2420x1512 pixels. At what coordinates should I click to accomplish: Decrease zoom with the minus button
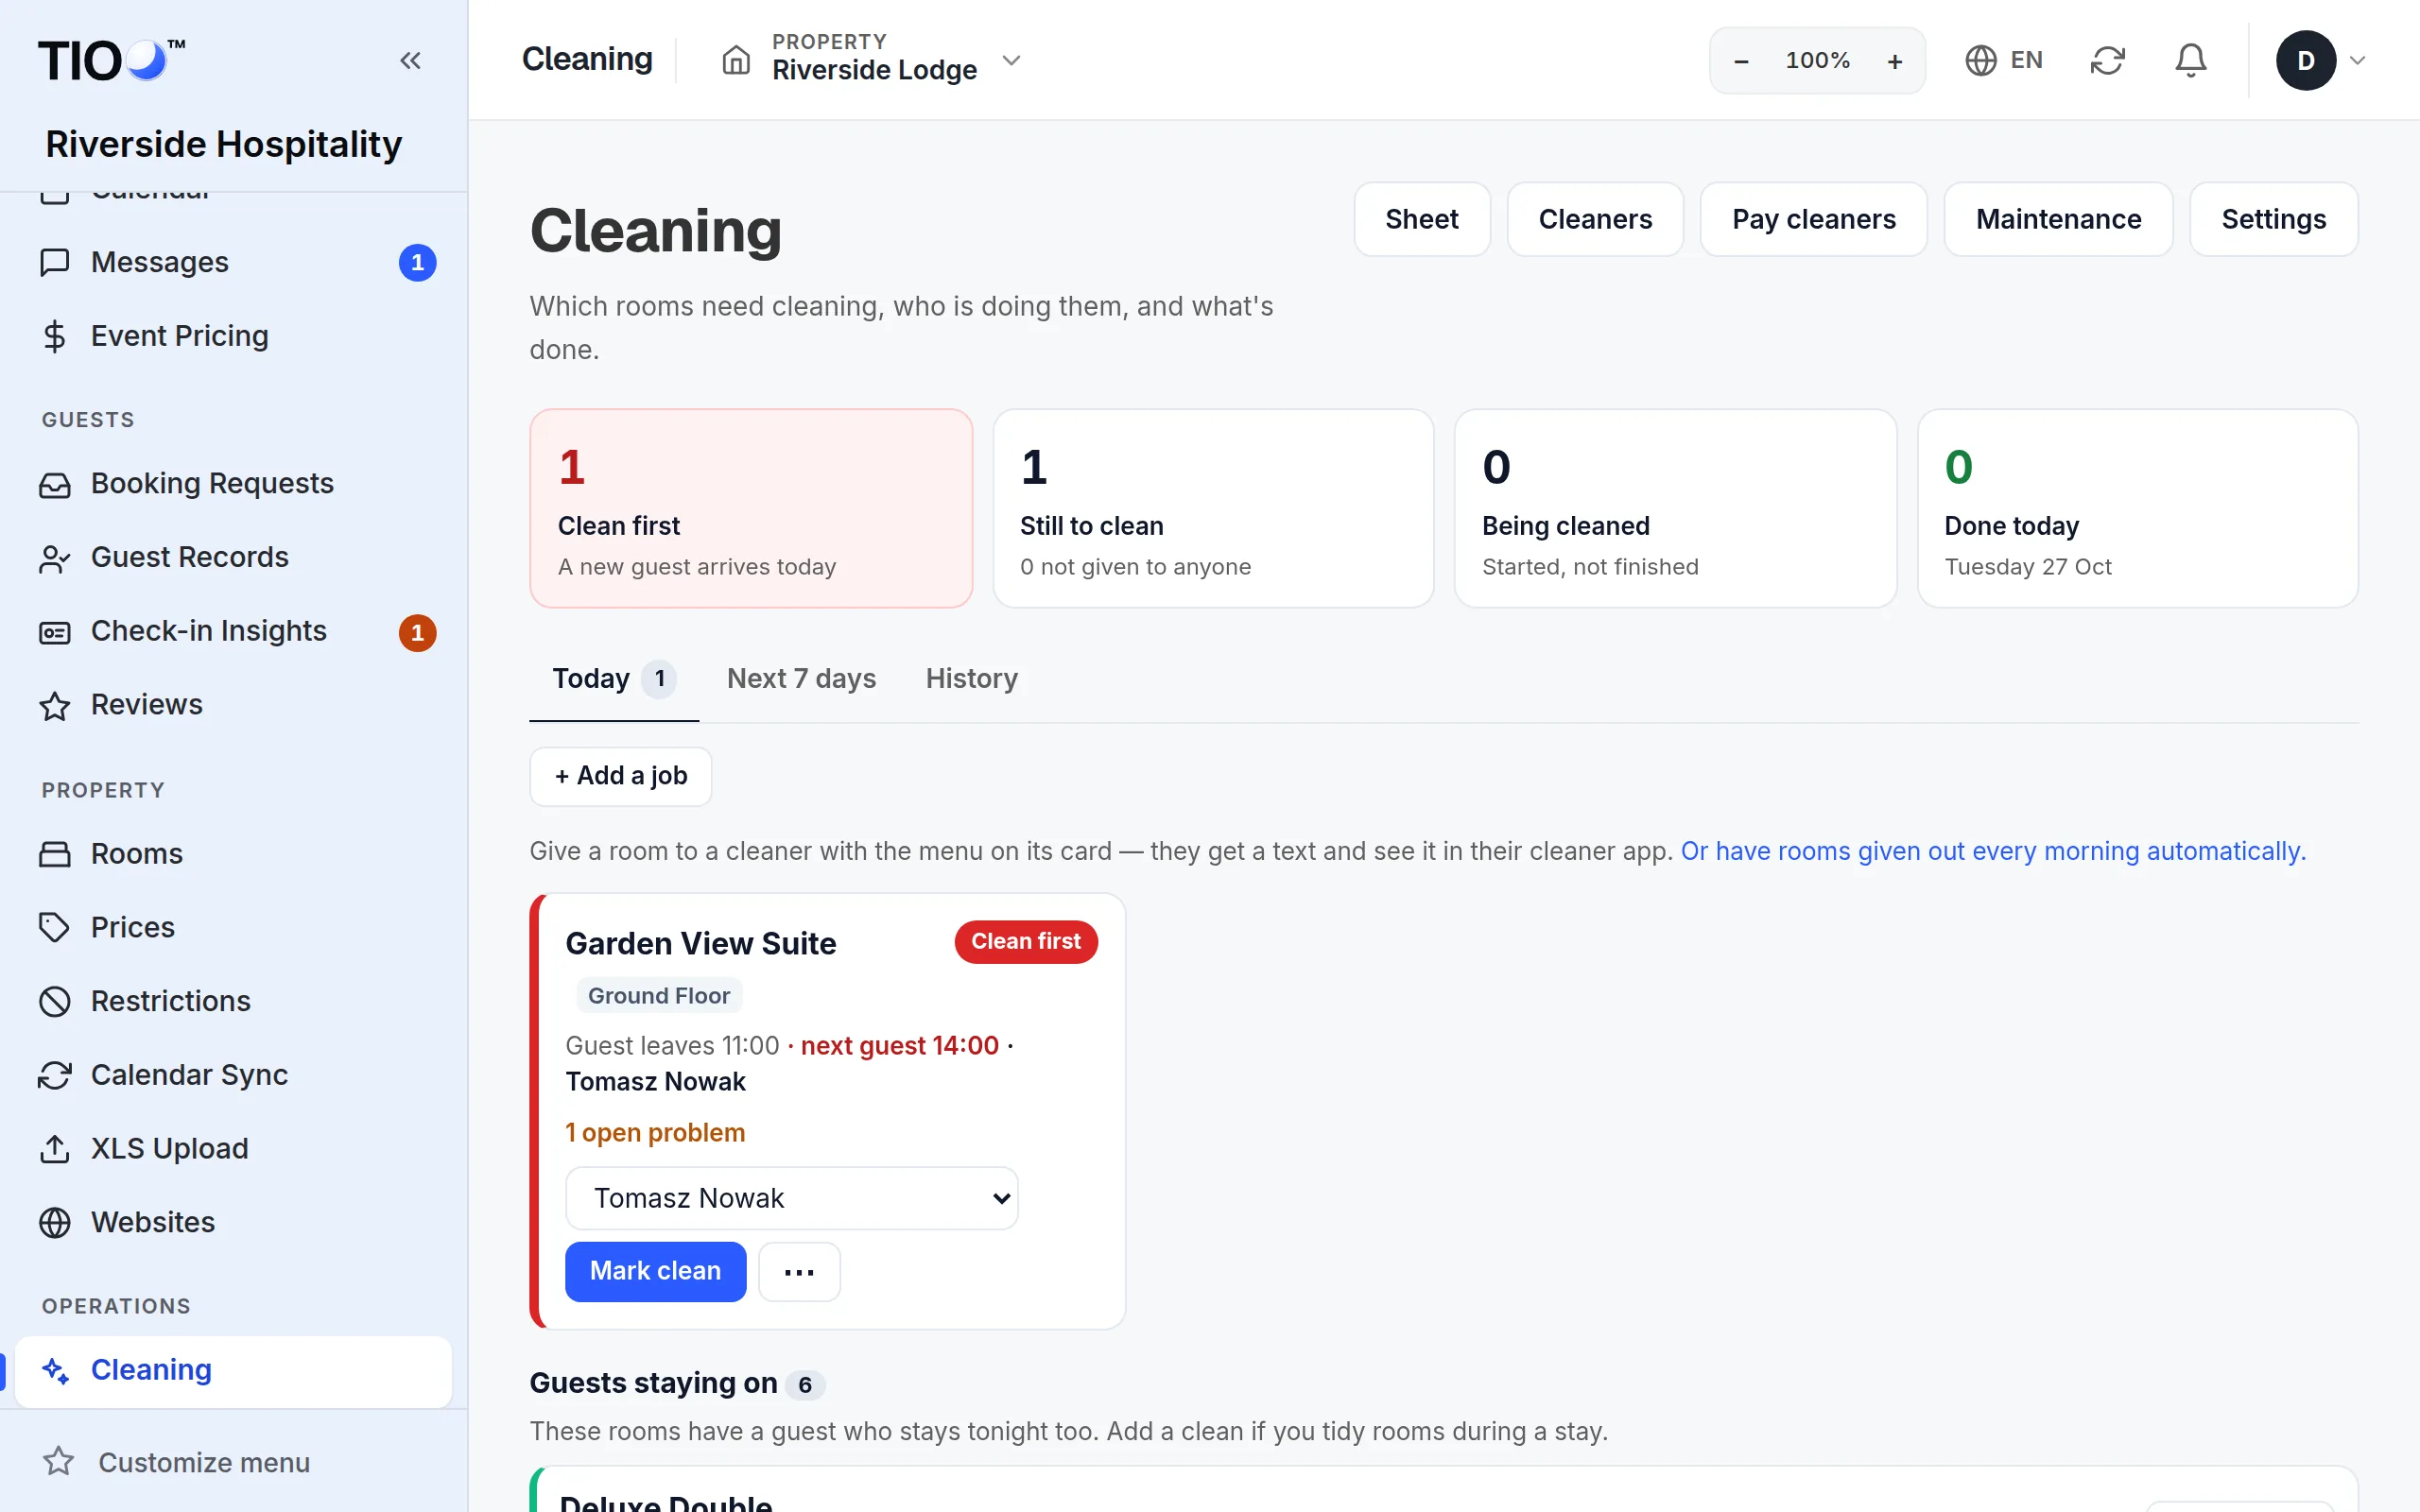[1741, 61]
